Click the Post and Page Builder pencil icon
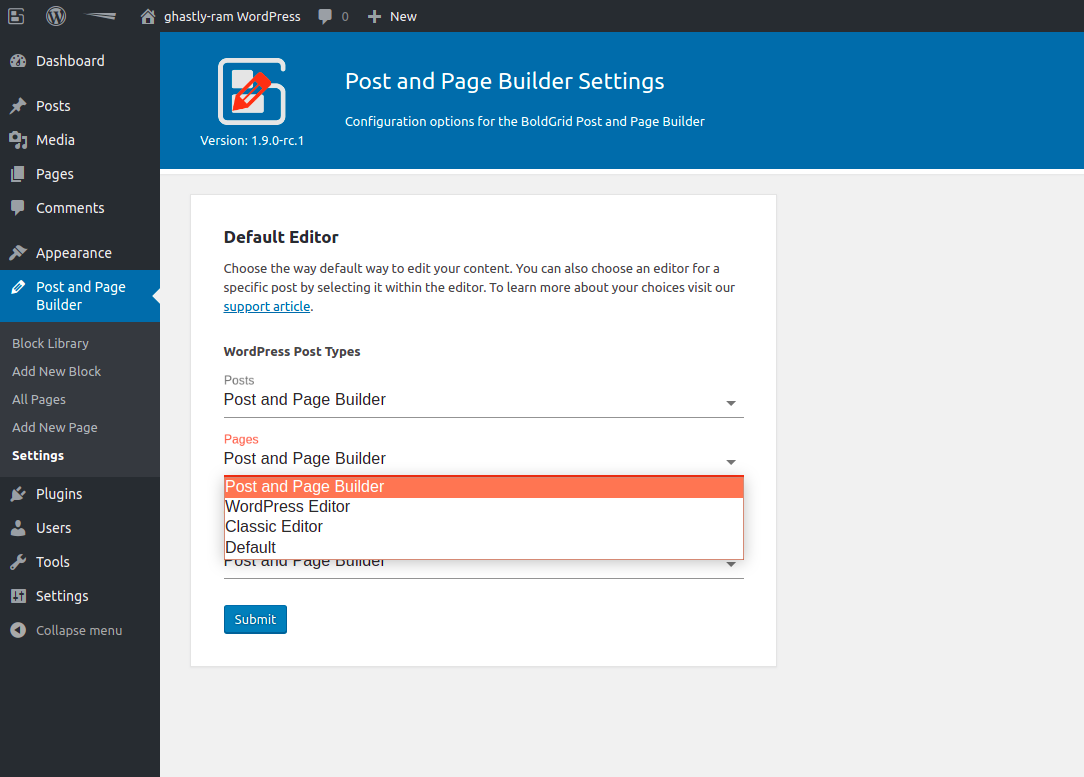Screen dimensions: 1084x777 19,287
